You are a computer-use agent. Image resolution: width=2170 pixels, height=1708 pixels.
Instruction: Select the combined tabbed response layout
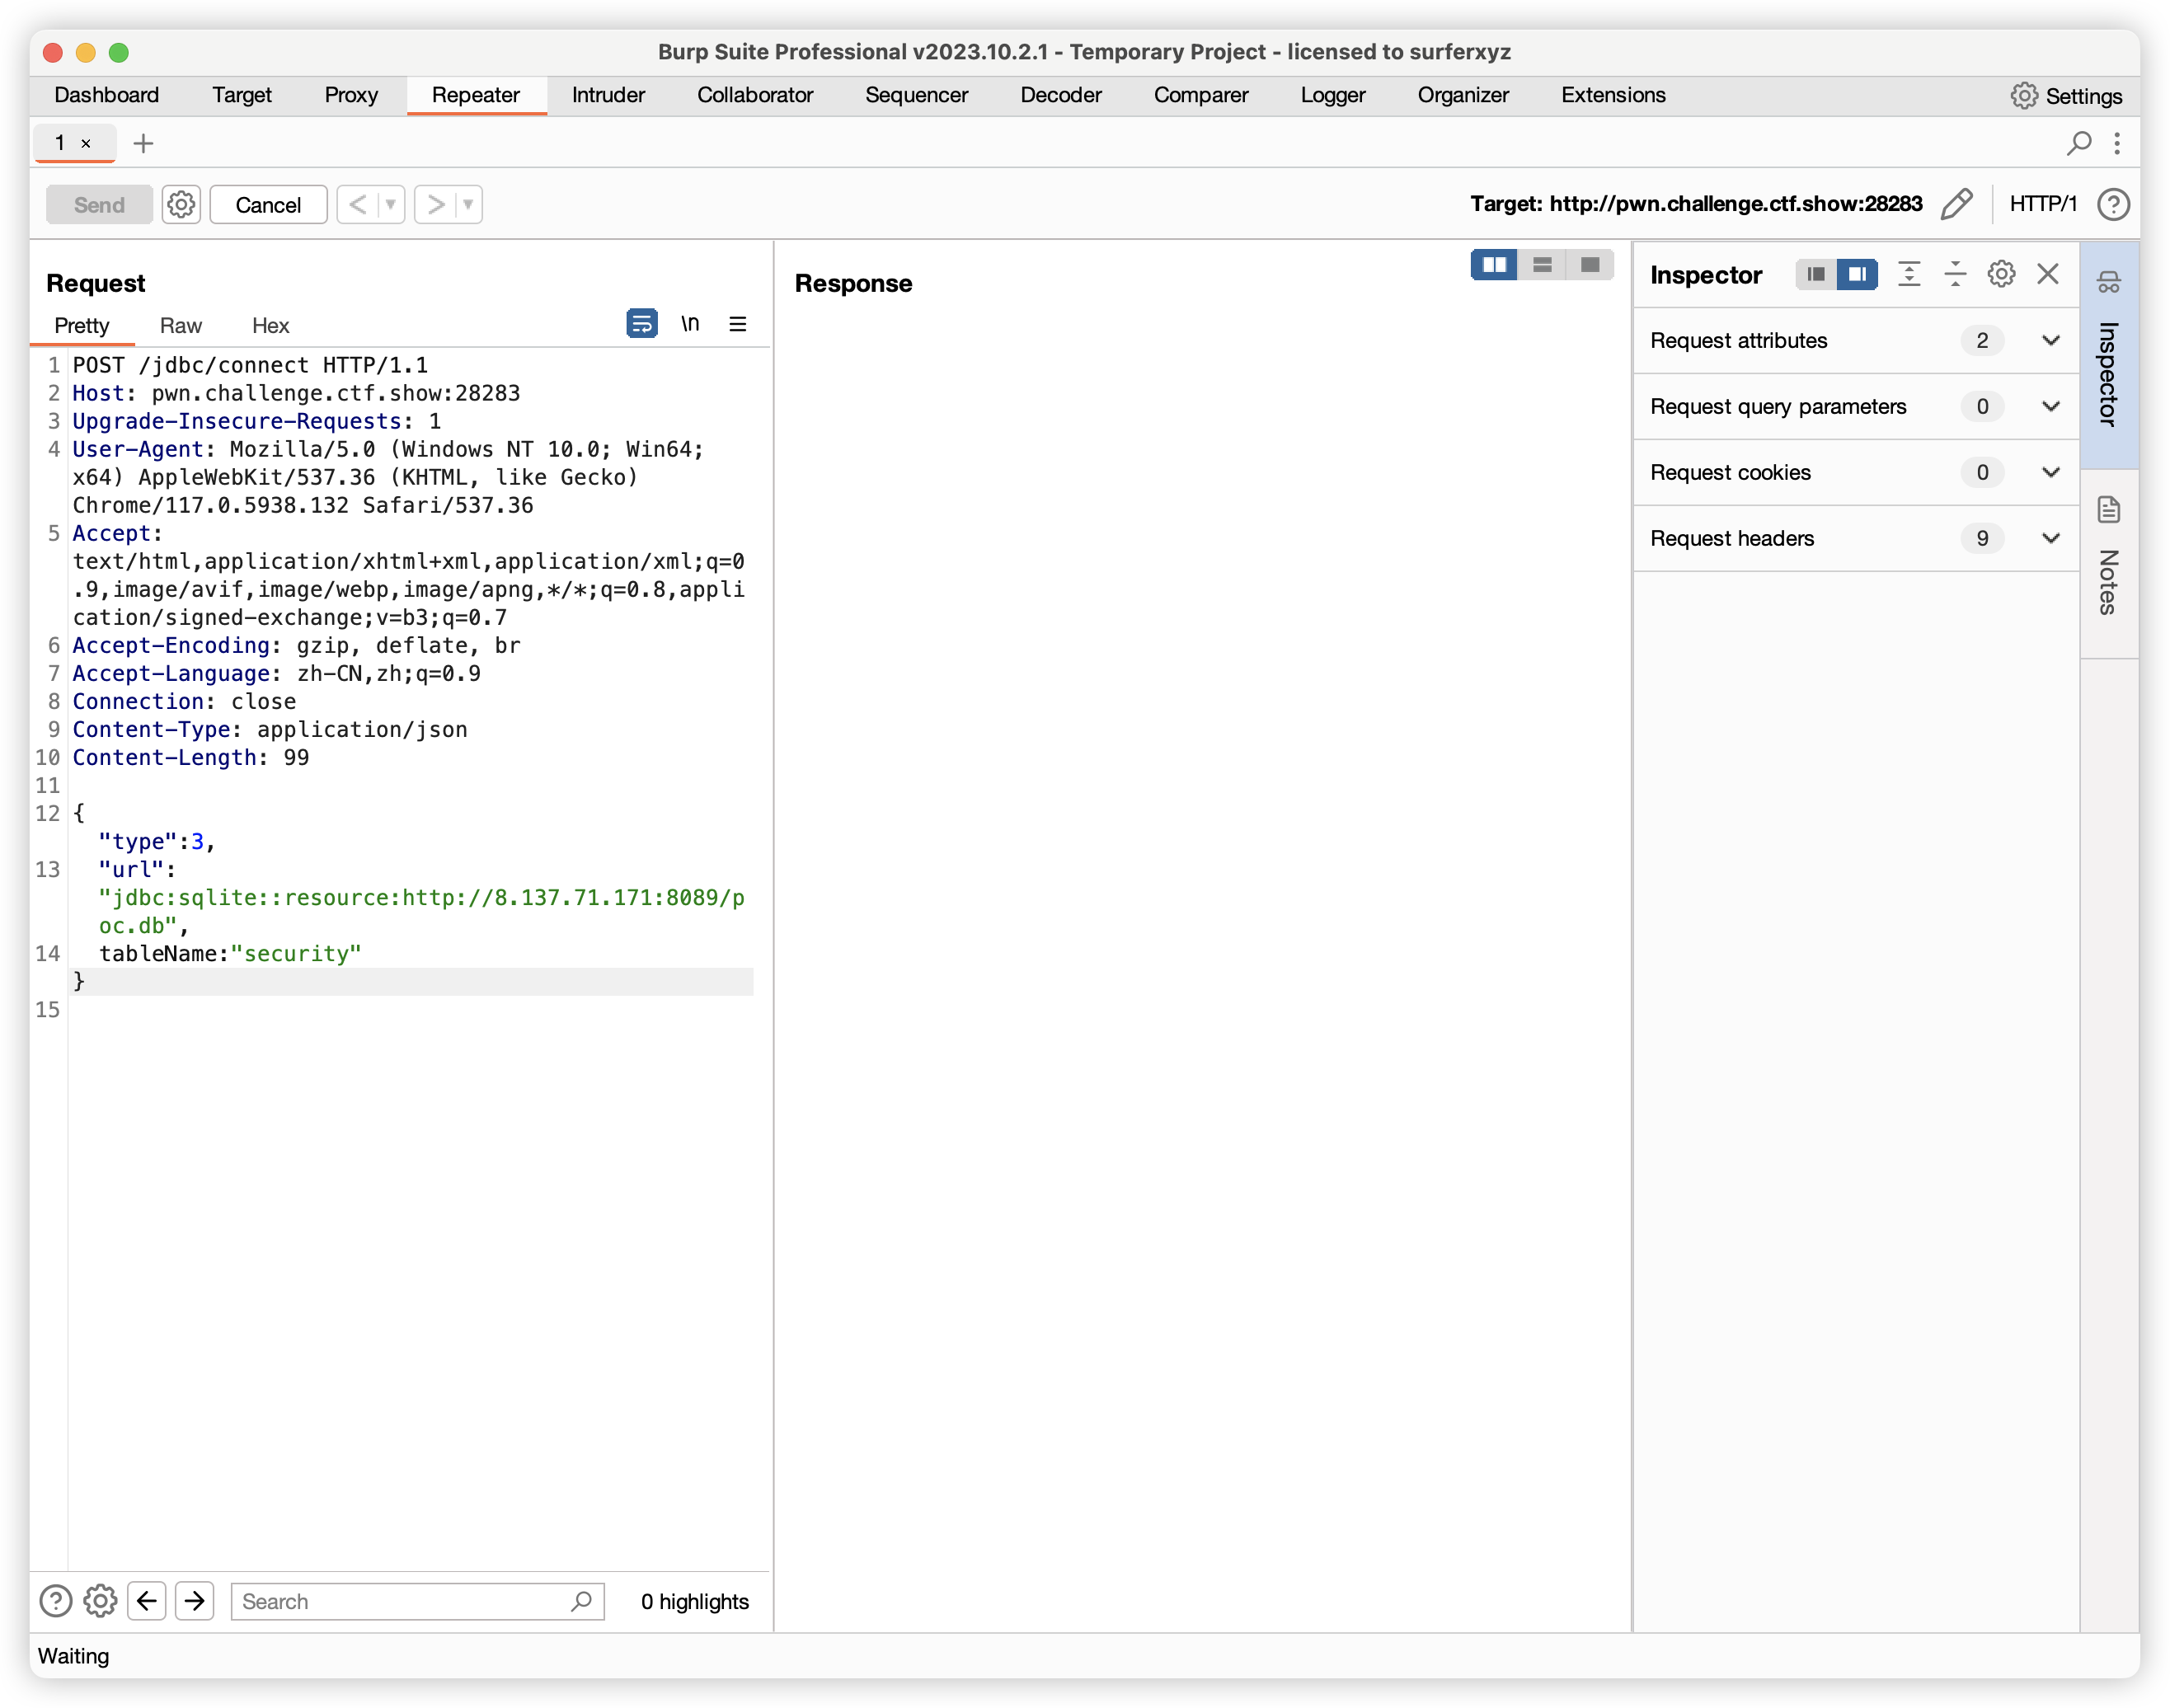(x=1590, y=265)
